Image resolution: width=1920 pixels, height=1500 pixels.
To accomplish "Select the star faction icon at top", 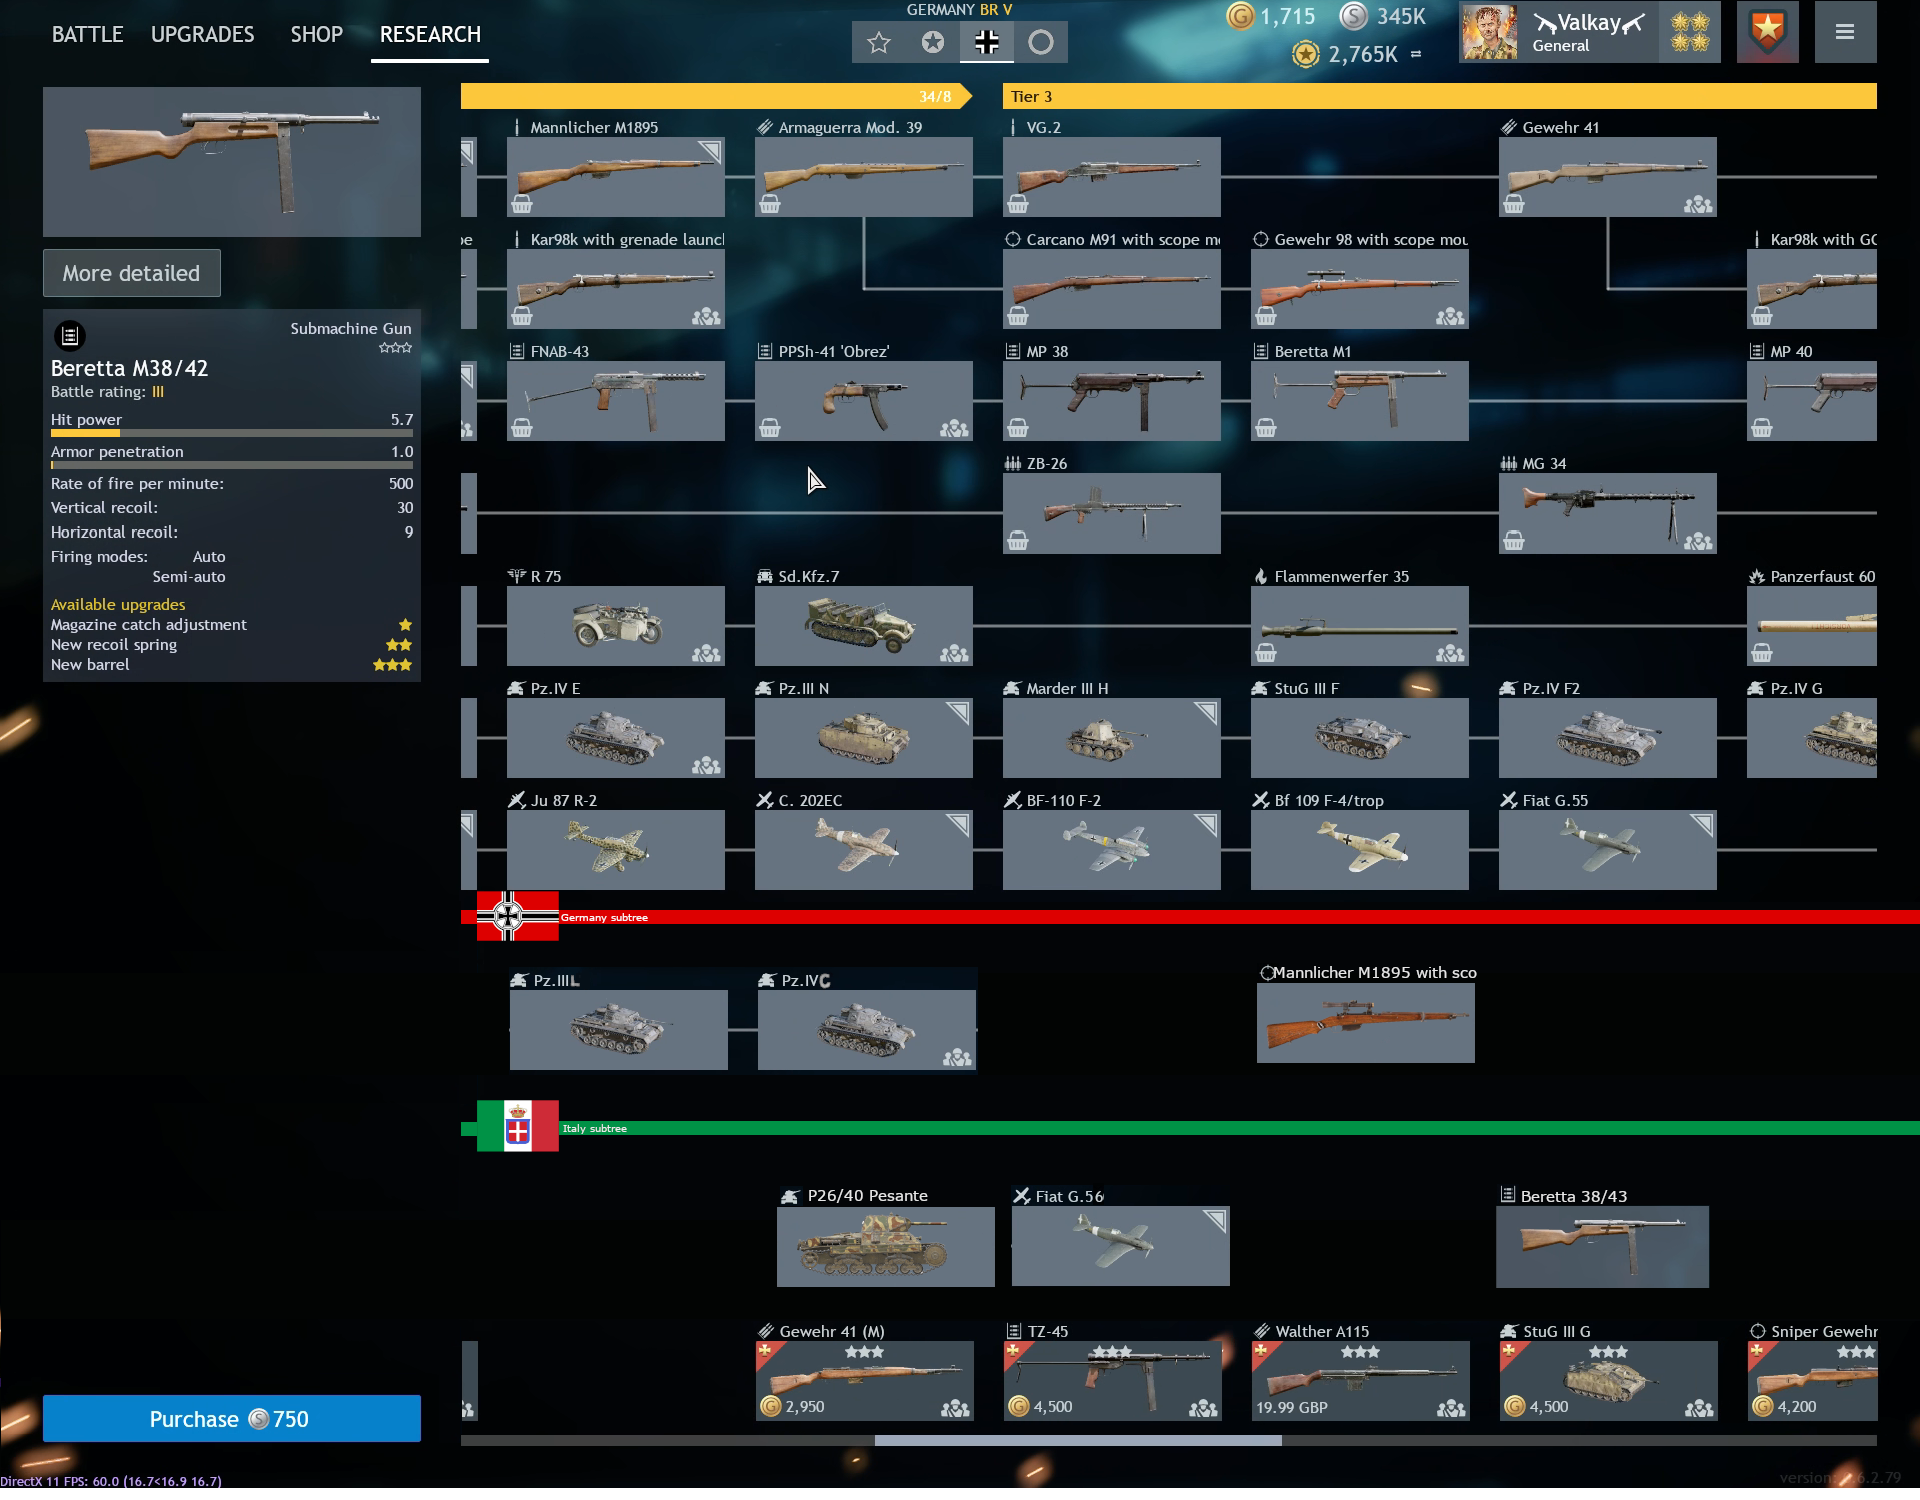I will (879, 42).
